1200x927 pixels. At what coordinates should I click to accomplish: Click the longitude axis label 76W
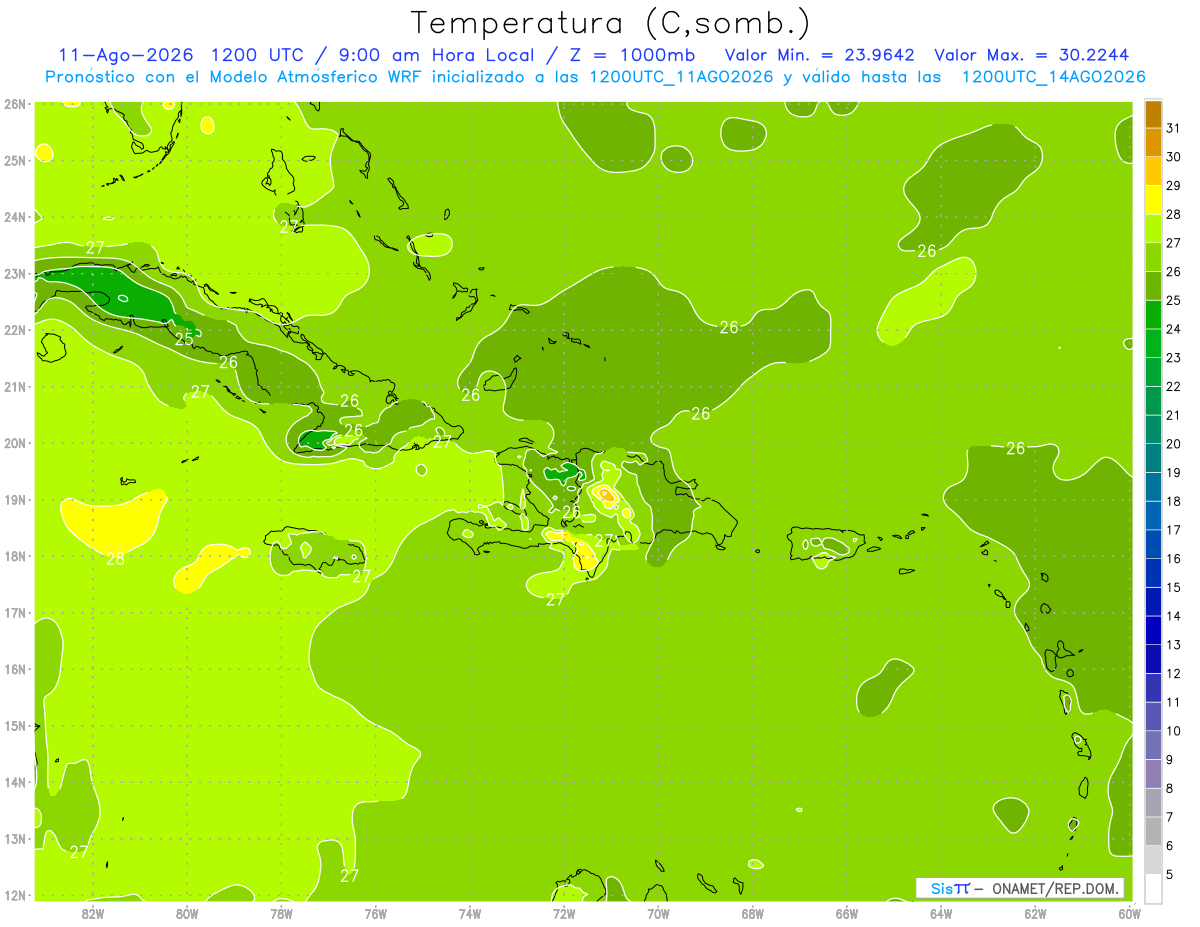coord(376,913)
